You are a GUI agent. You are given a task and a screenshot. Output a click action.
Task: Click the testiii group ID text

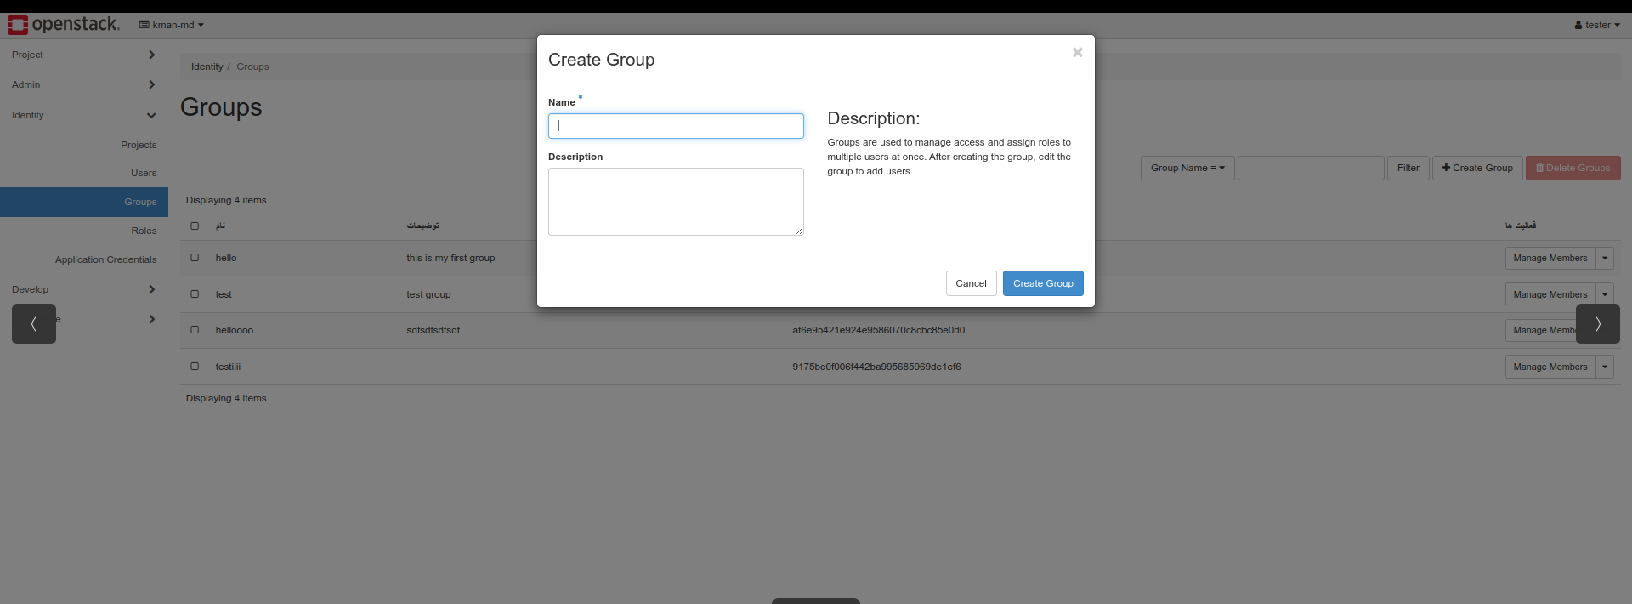877,367
